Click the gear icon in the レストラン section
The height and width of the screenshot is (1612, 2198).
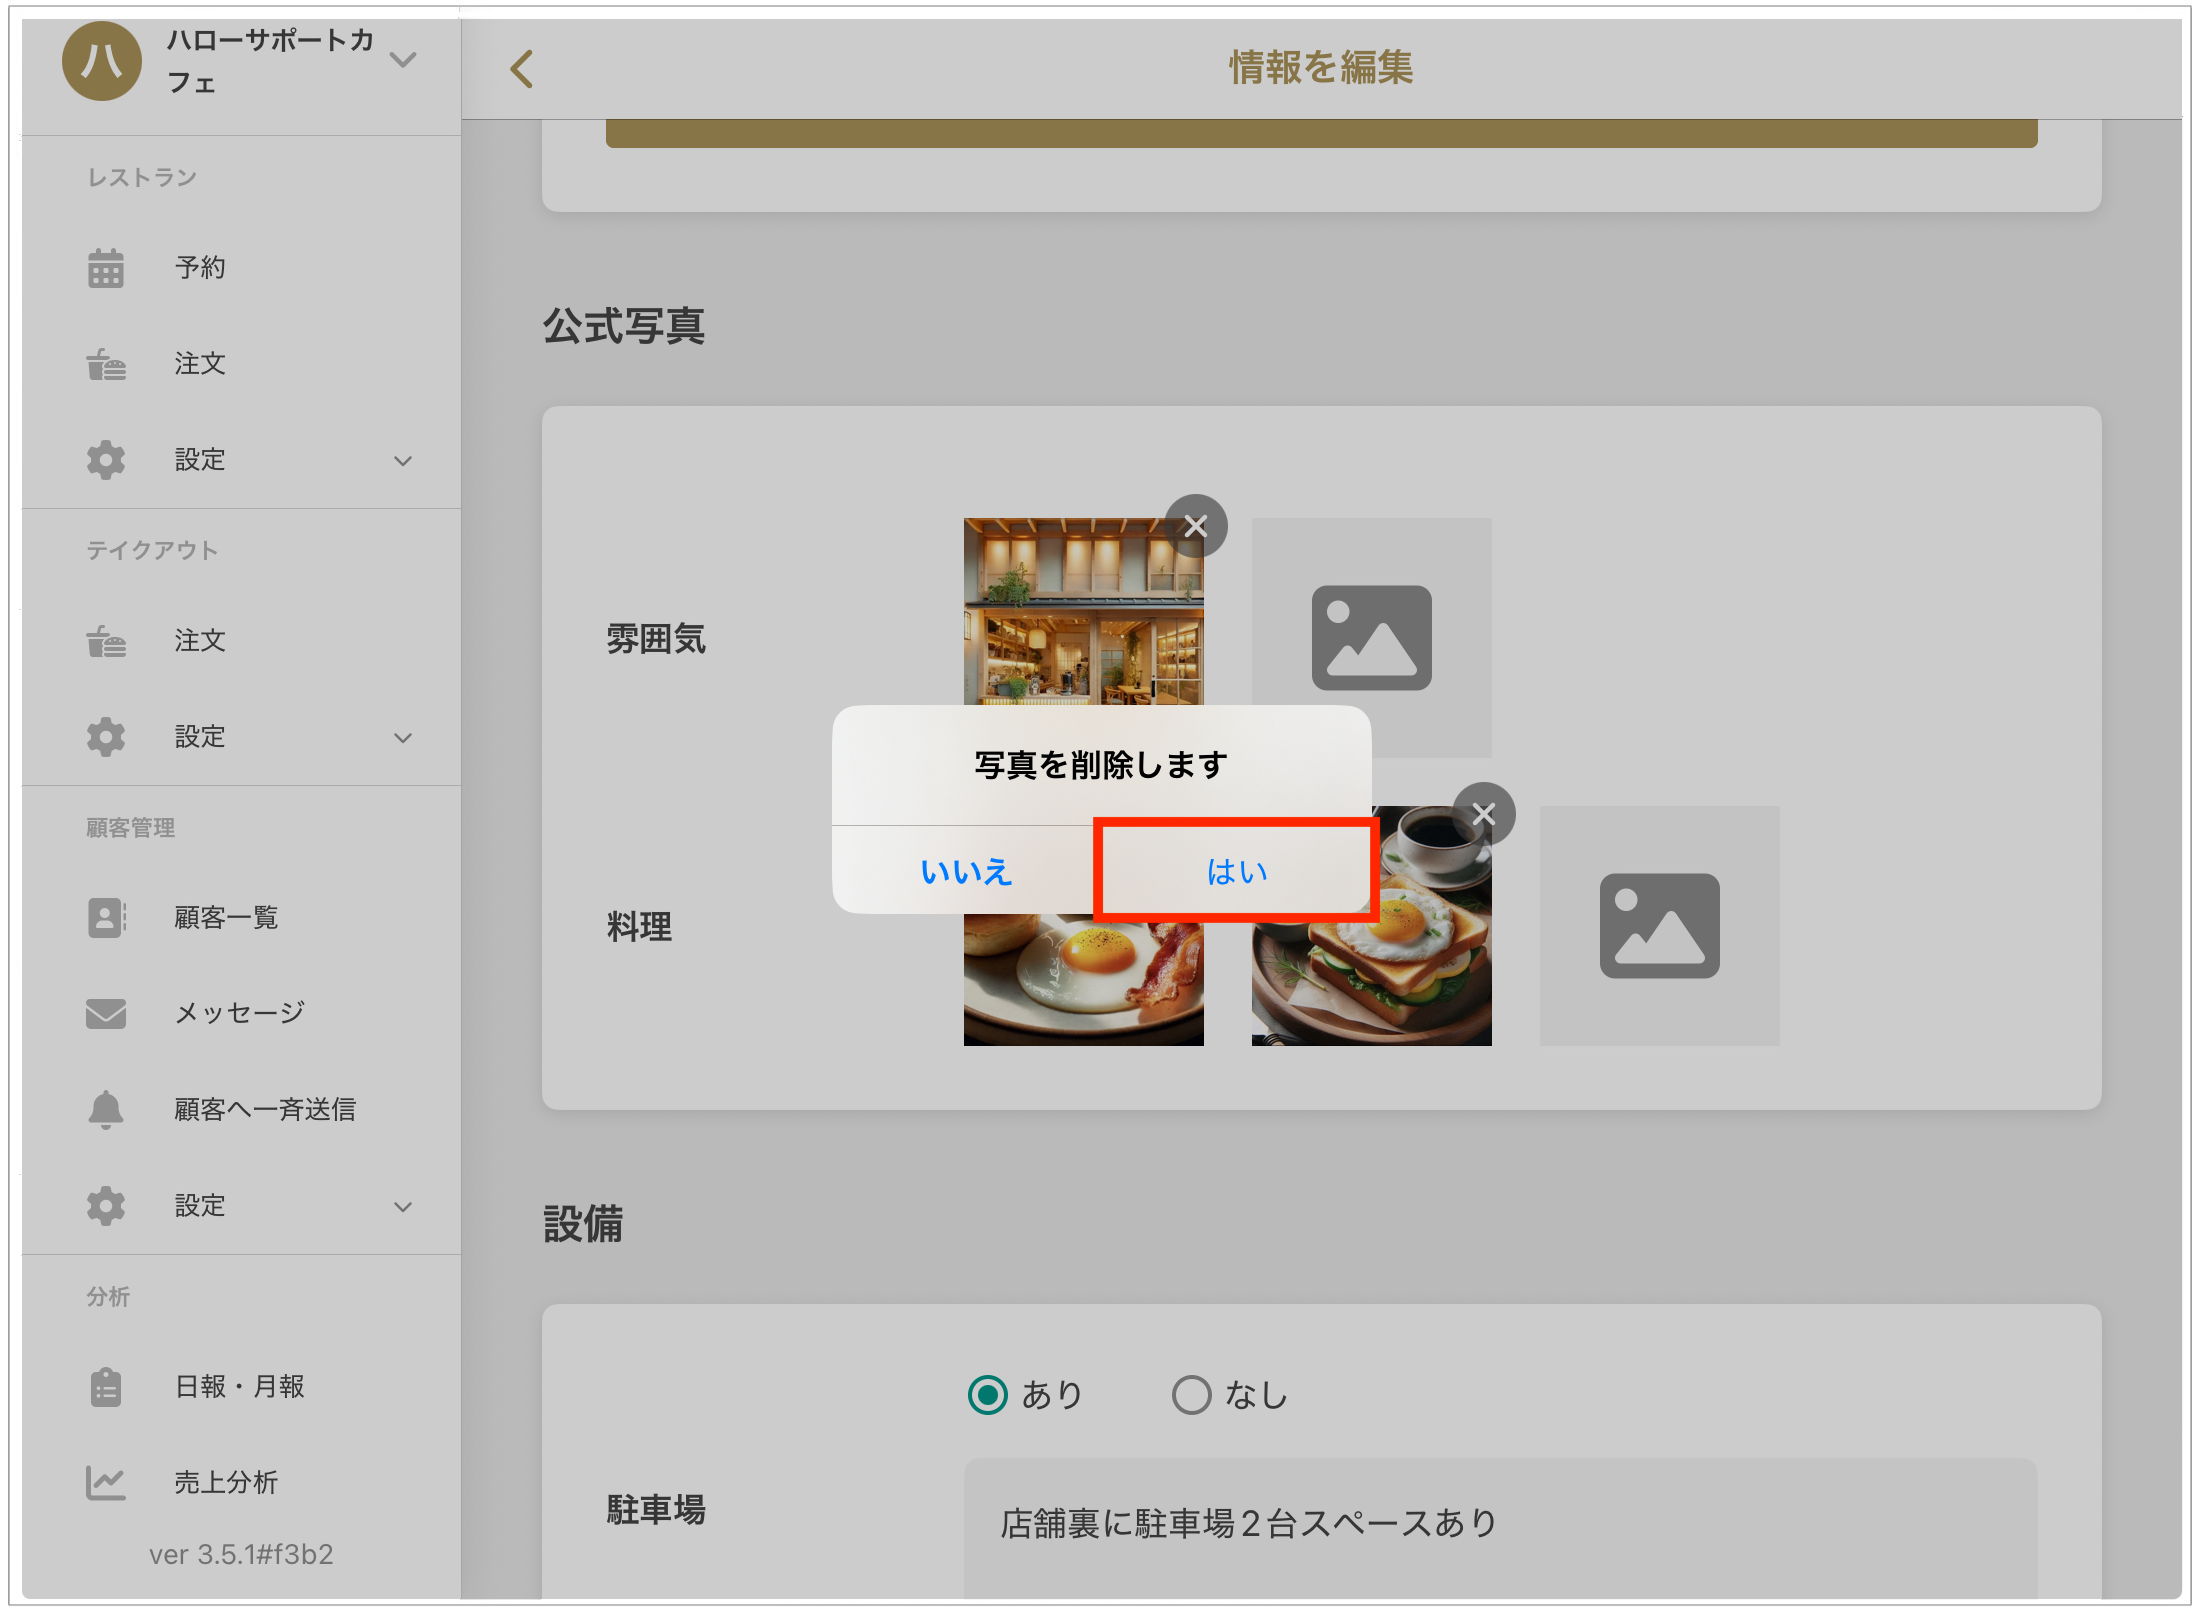tap(106, 460)
